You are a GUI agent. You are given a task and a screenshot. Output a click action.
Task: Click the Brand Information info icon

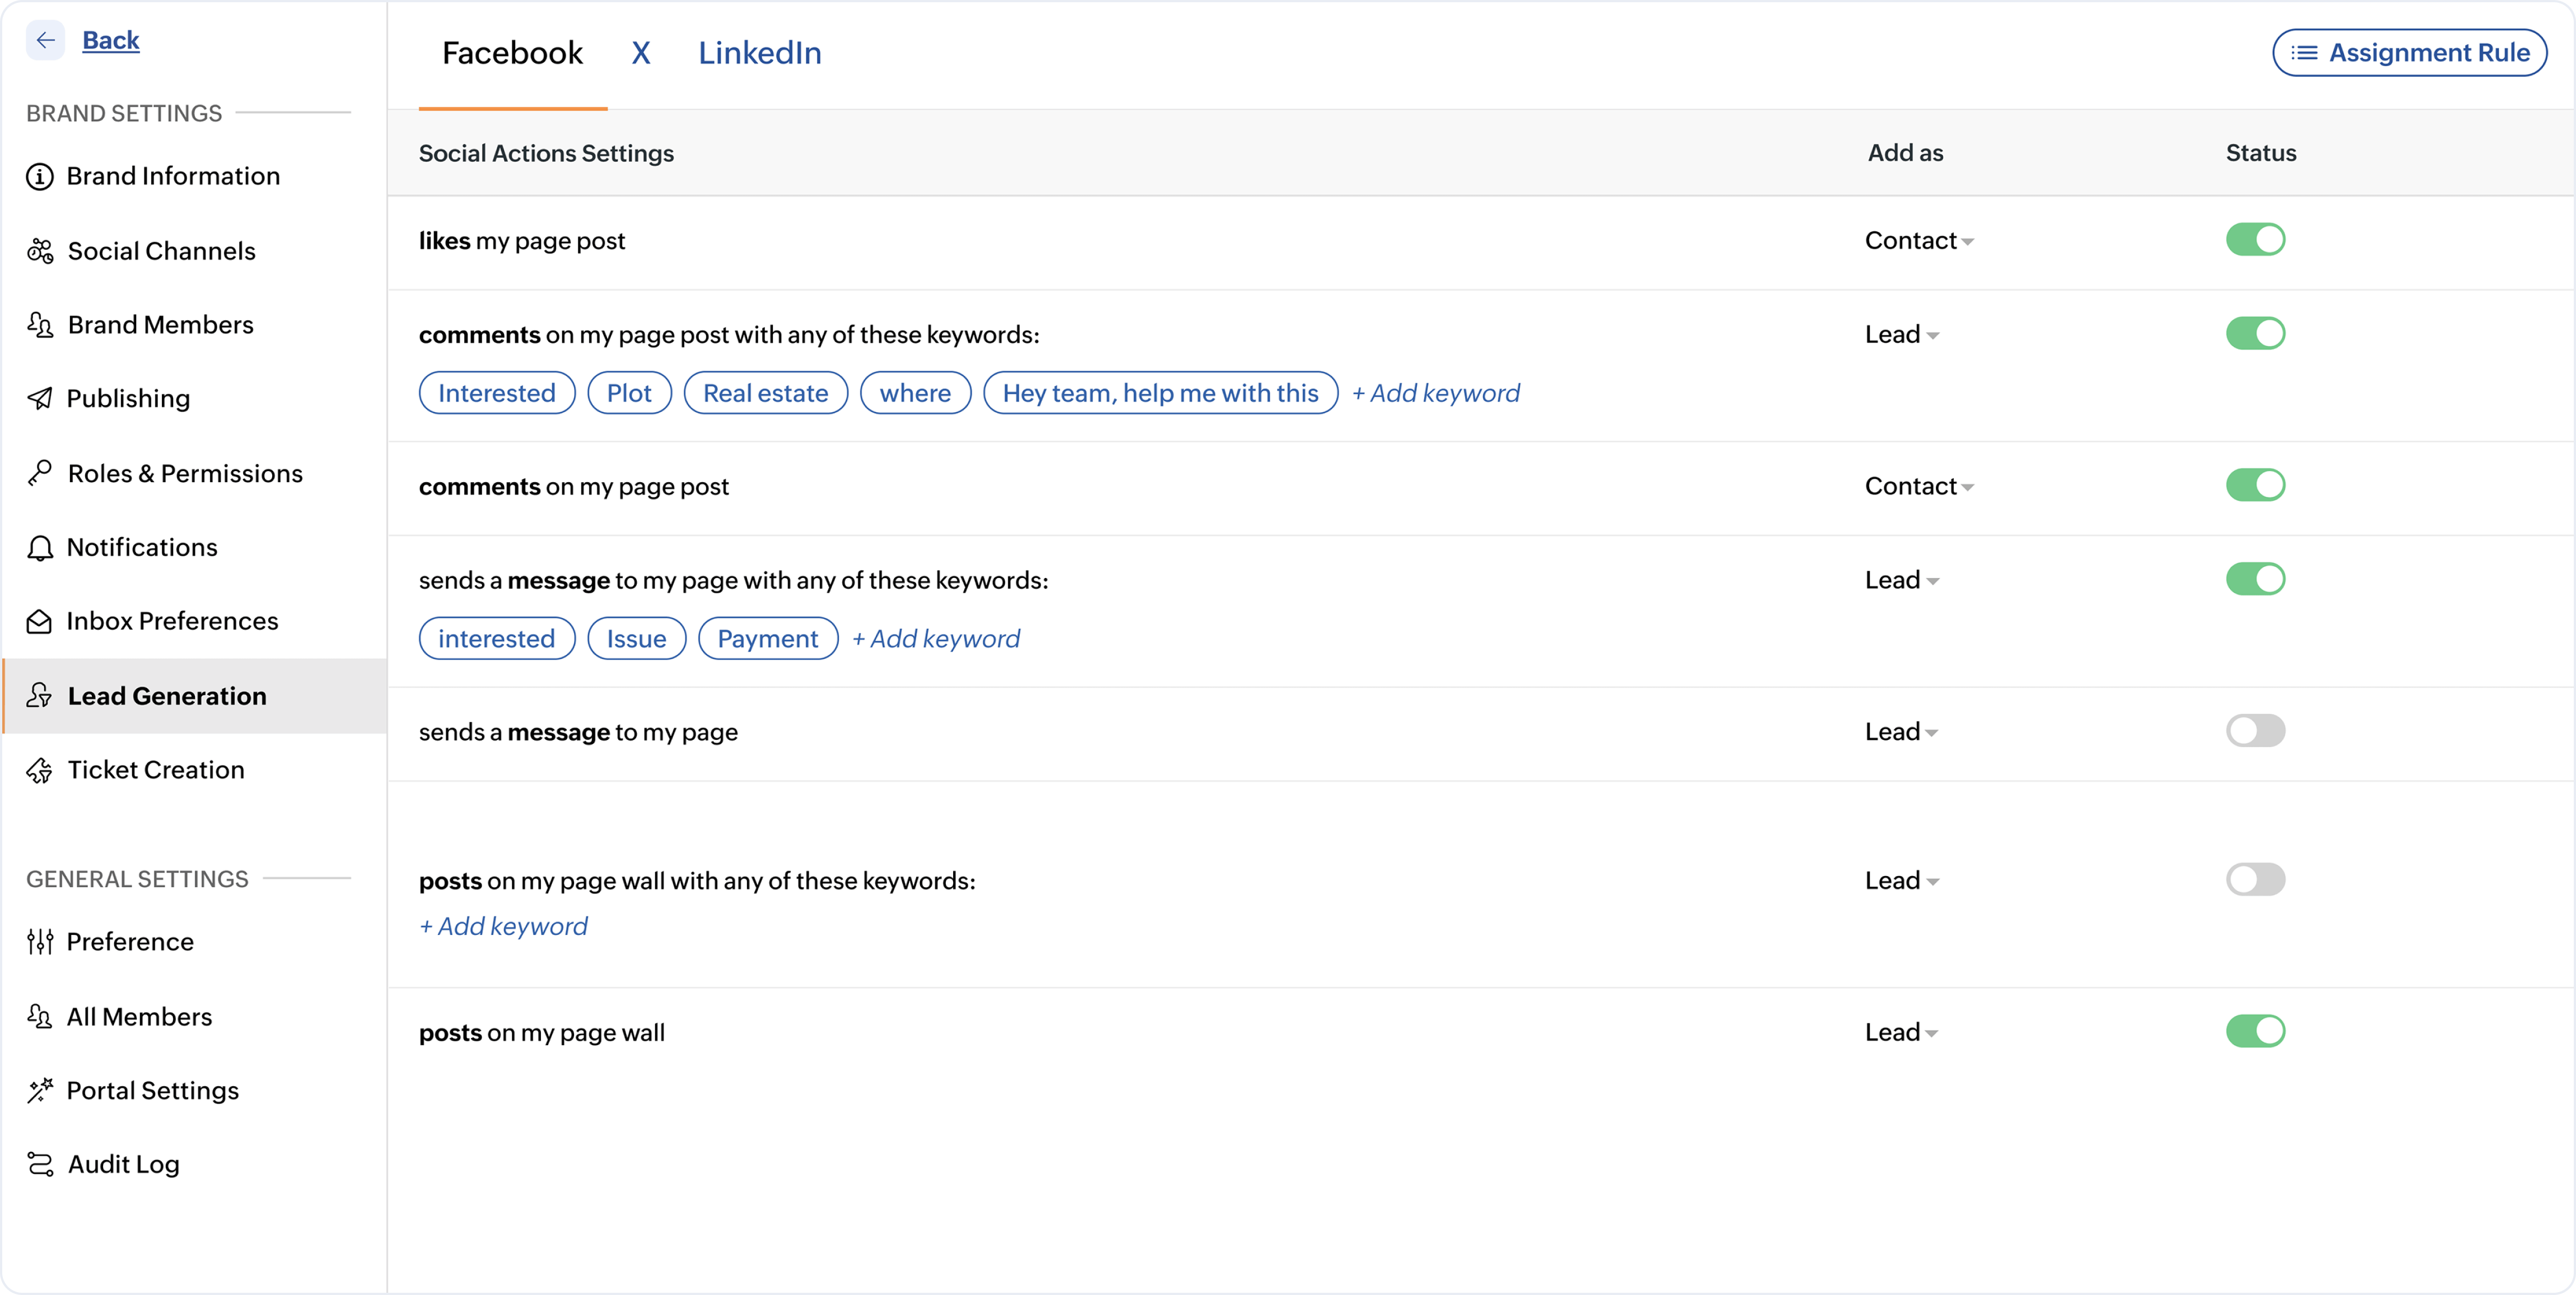40,175
